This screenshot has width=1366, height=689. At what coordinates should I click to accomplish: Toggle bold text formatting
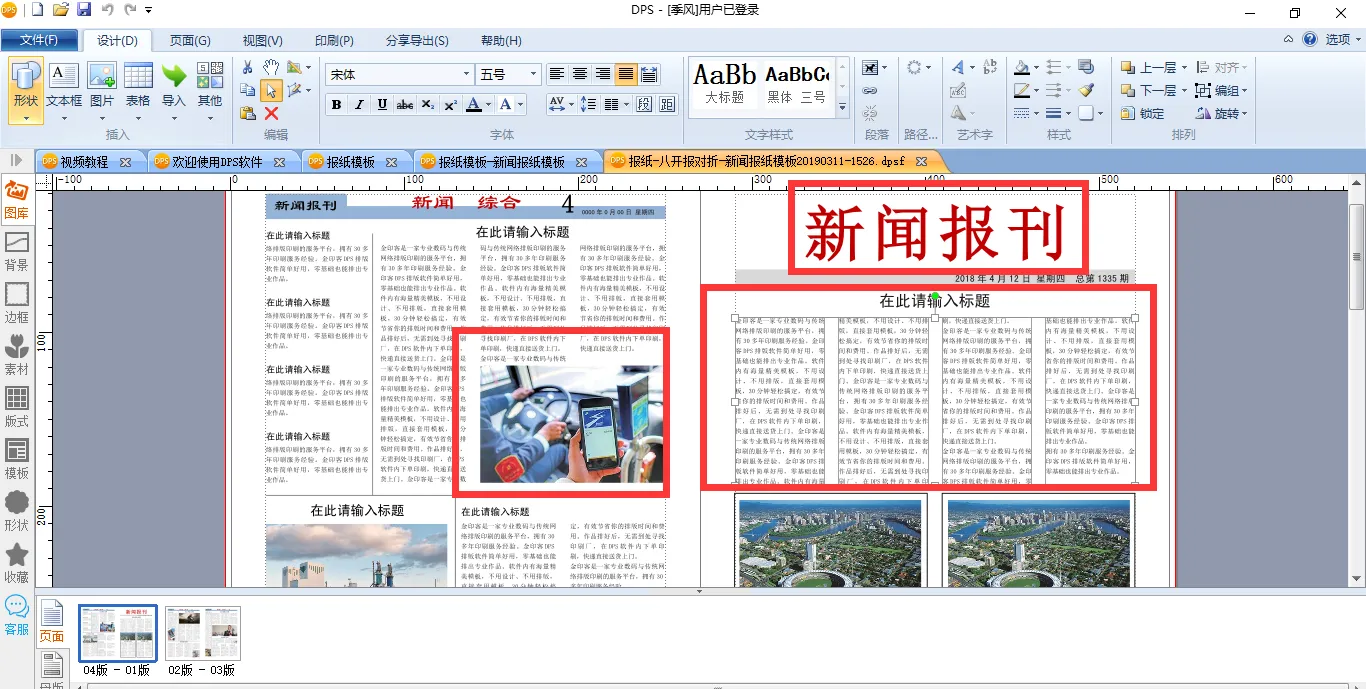pyautogui.click(x=336, y=105)
